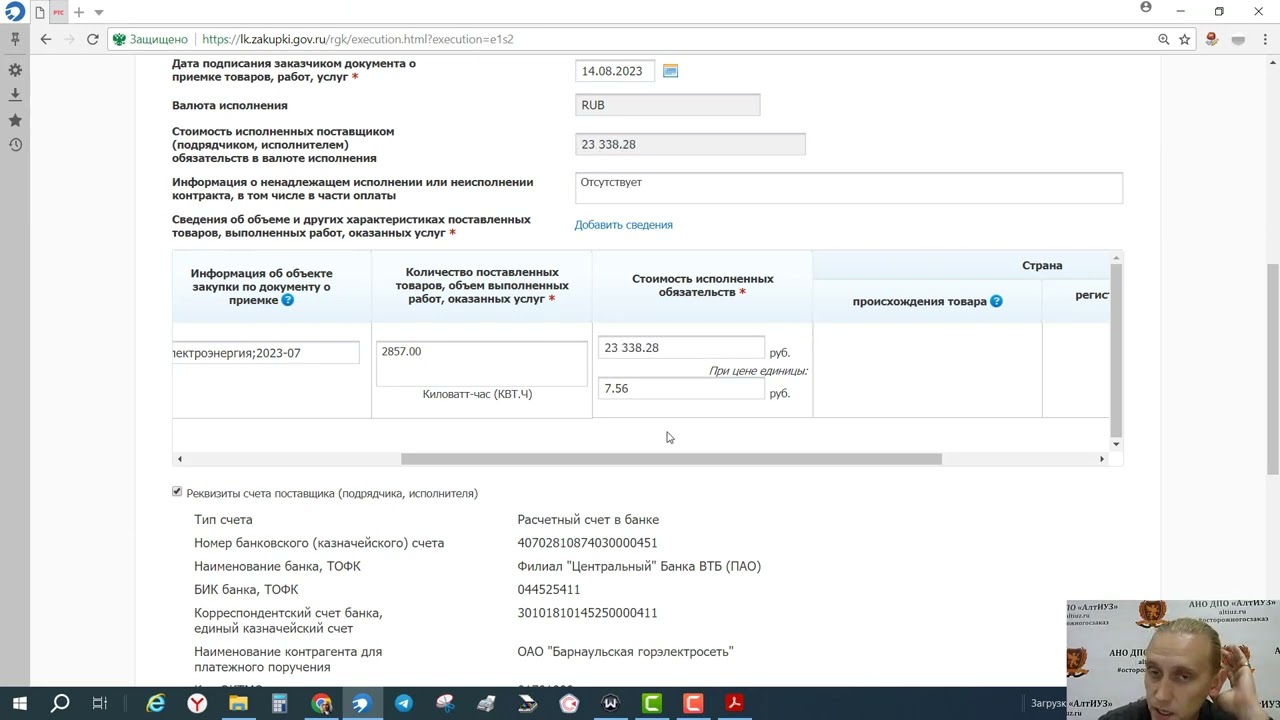Click the table's left scroll arrow
1280x720 pixels.
click(180, 459)
